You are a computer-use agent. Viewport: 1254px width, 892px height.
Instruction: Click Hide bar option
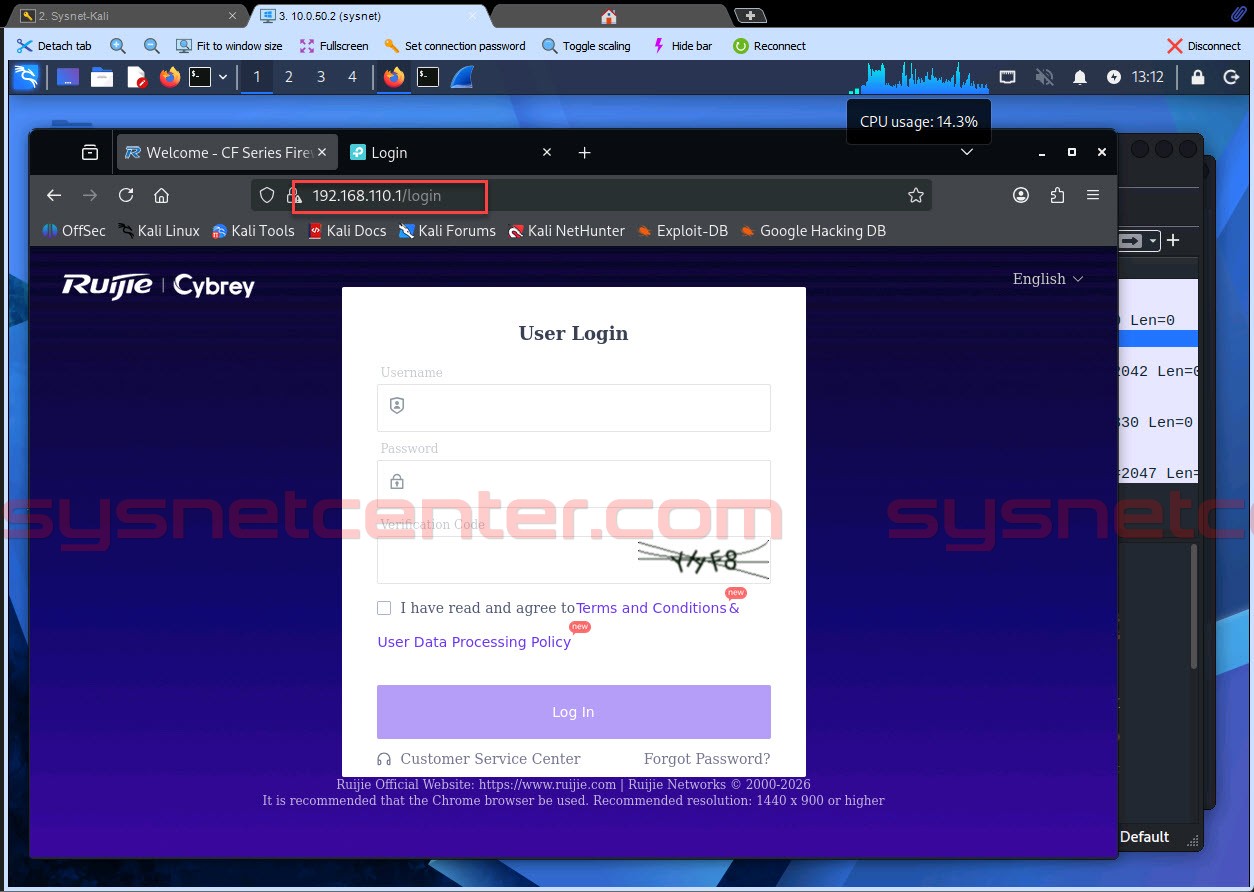681,46
